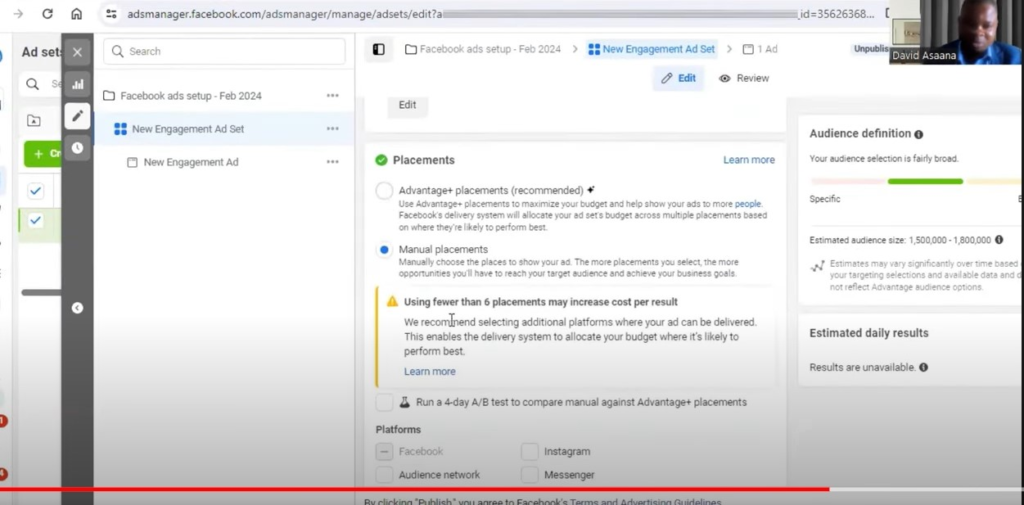Toggle the upper blue checkbox in left table
This screenshot has height=505, width=1024.
pyautogui.click(x=35, y=191)
